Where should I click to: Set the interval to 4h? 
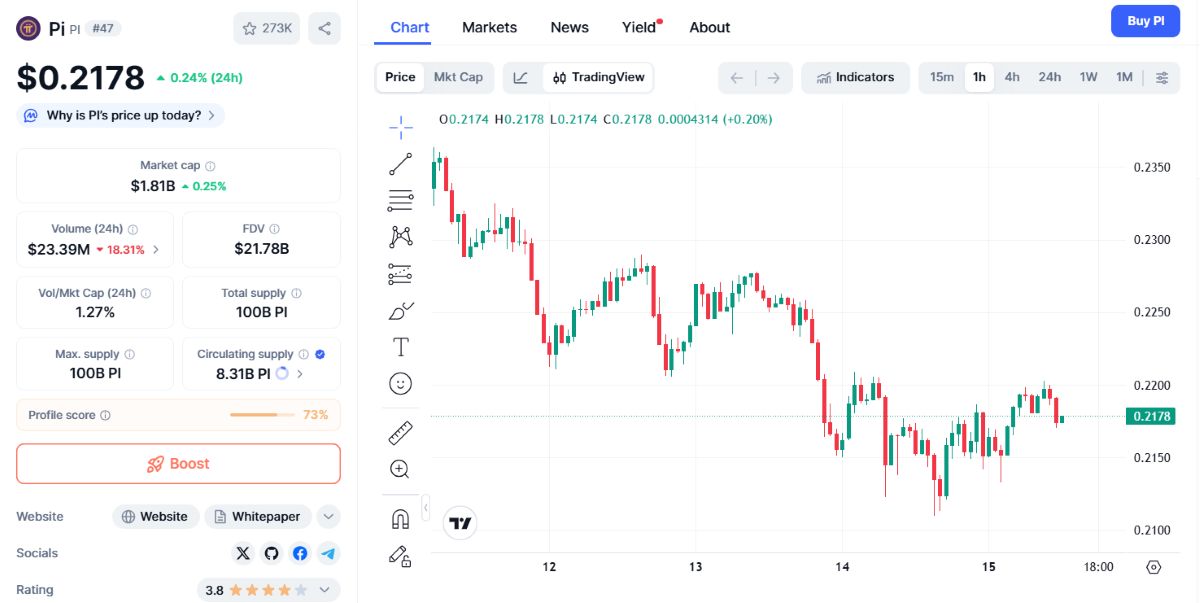coord(1012,77)
